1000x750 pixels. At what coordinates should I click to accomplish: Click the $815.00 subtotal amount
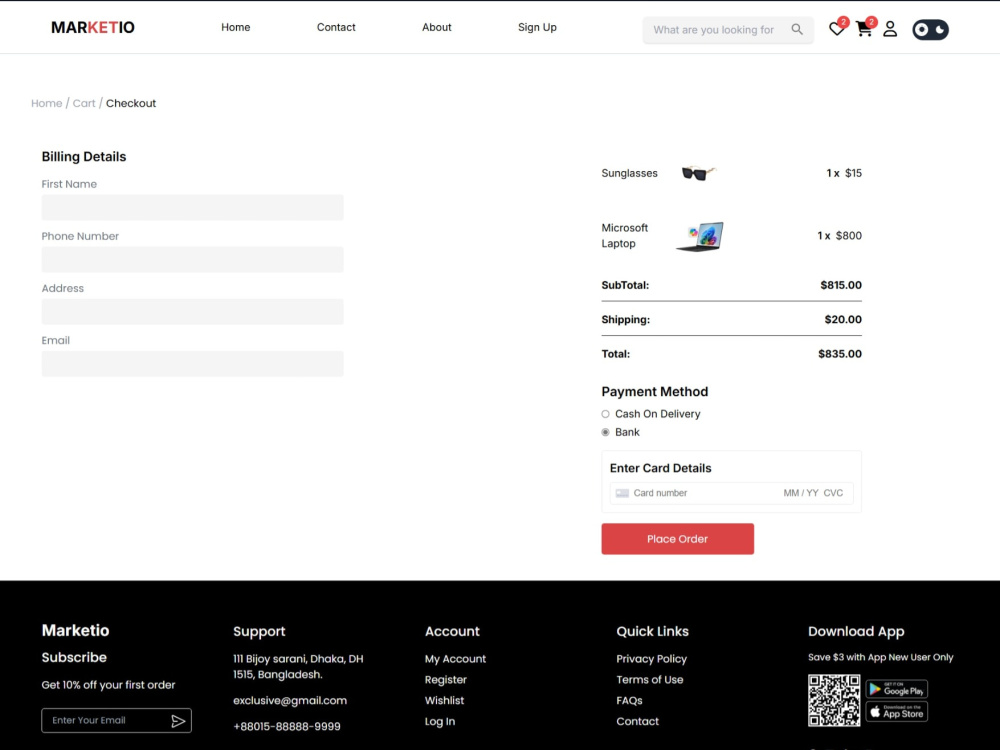click(x=841, y=285)
